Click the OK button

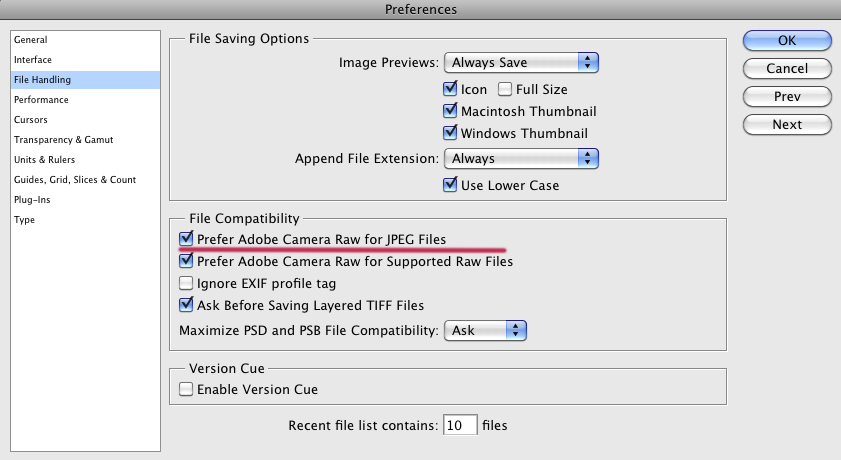[x=787, y=41]
